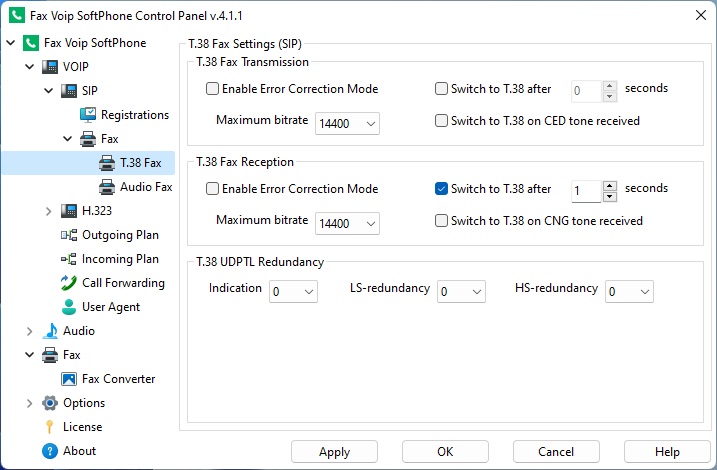
Task: Enable Error Correction Mode for Fax Transmission
Action: point(212,88)
